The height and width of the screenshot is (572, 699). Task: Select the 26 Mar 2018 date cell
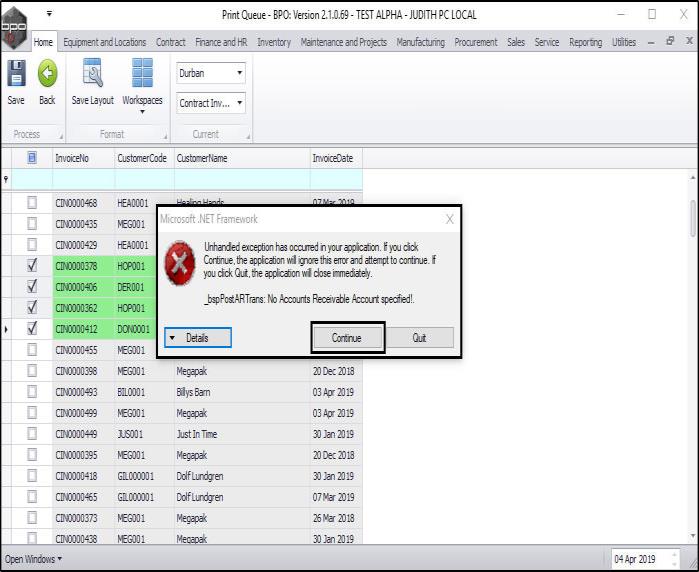tap(337, 518)
